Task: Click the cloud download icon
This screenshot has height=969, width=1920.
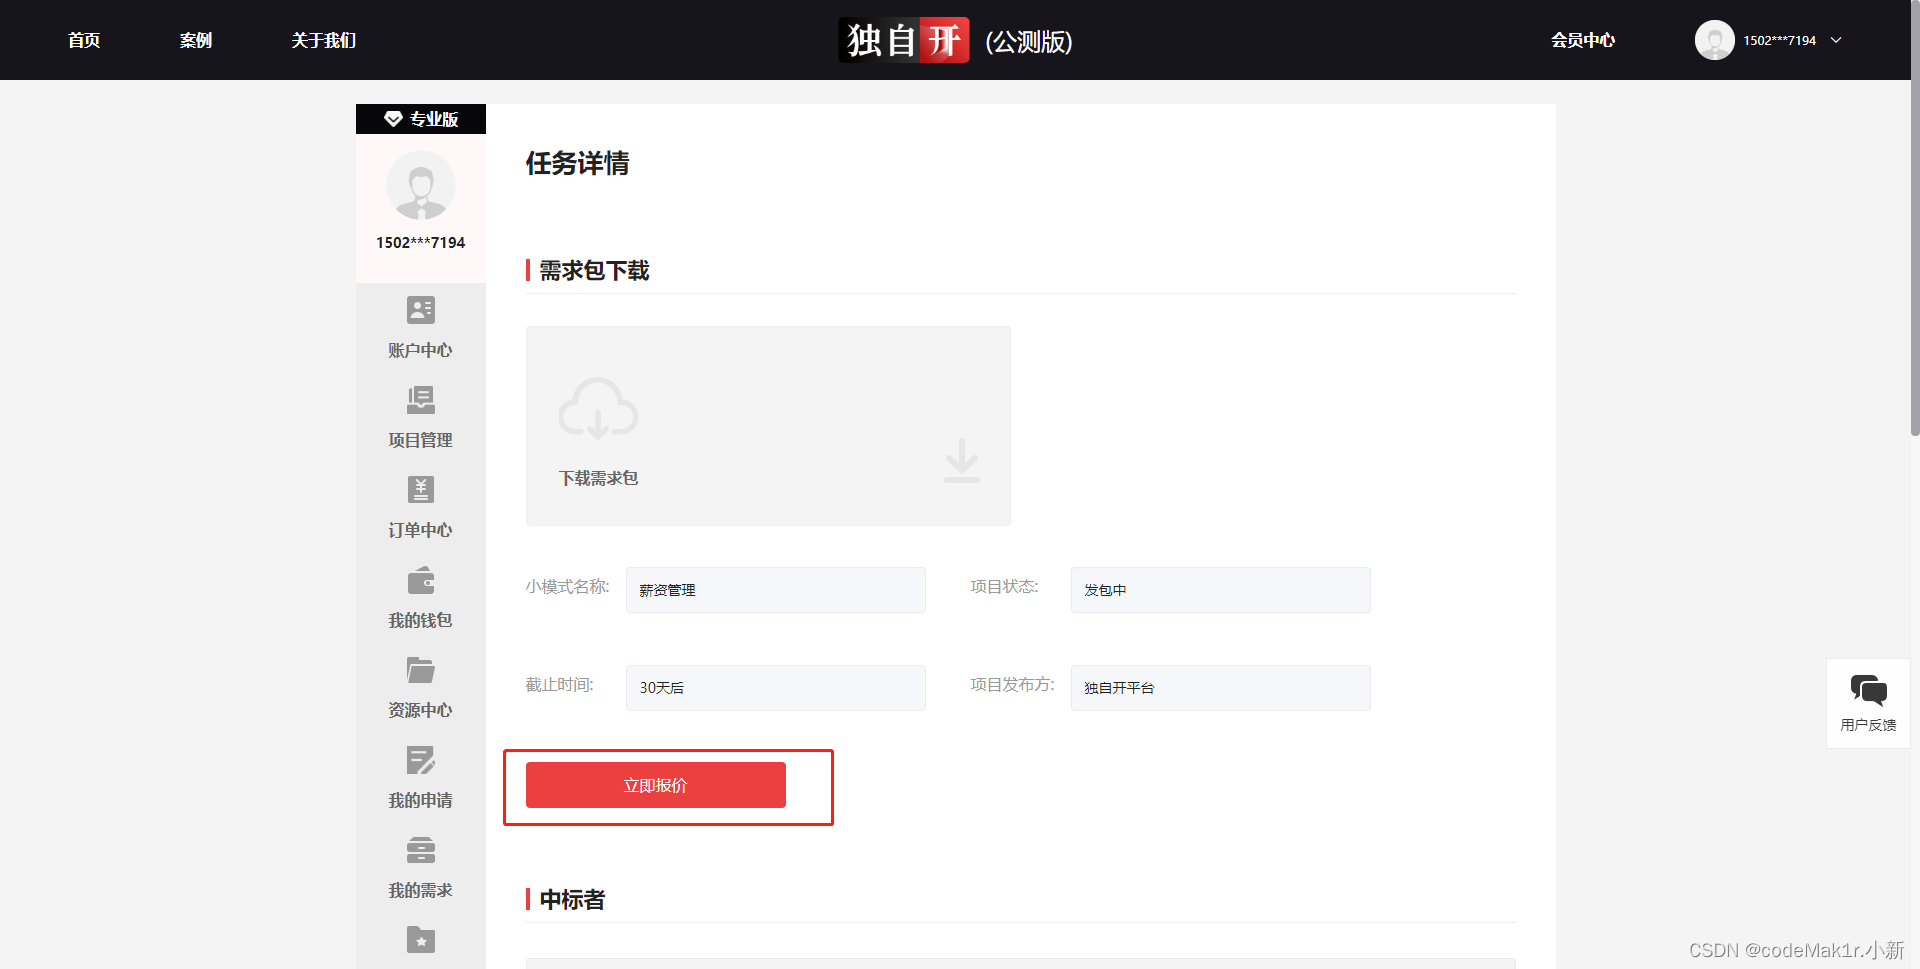Action: (598, 409)
